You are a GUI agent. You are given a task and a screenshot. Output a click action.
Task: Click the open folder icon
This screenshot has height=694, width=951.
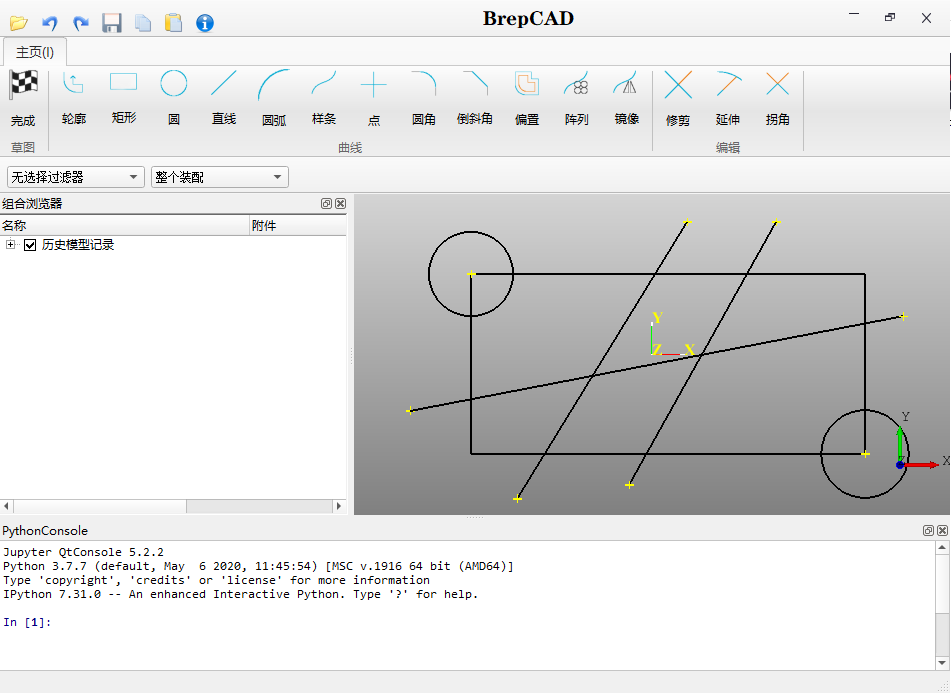tap(19, 23)
